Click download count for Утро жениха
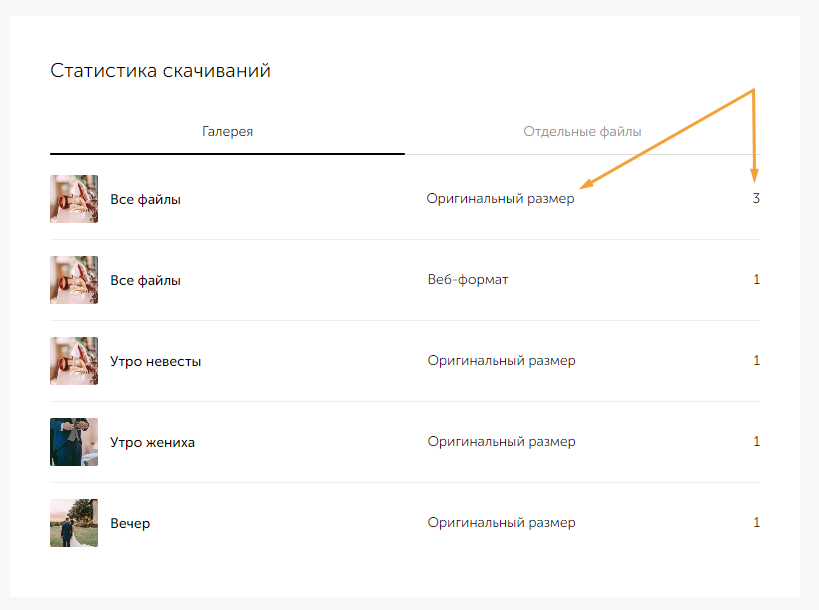Screen dimensions: 819x610 click(756, 442)
